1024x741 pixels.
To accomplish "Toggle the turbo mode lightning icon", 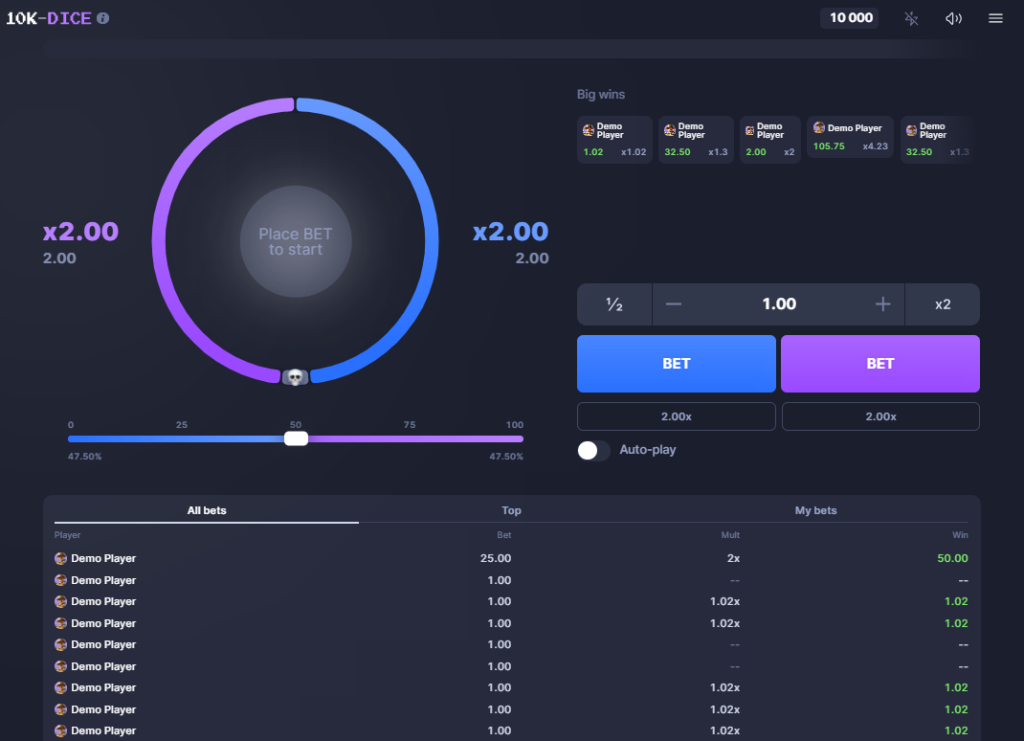I will click(x=911, y=17).
